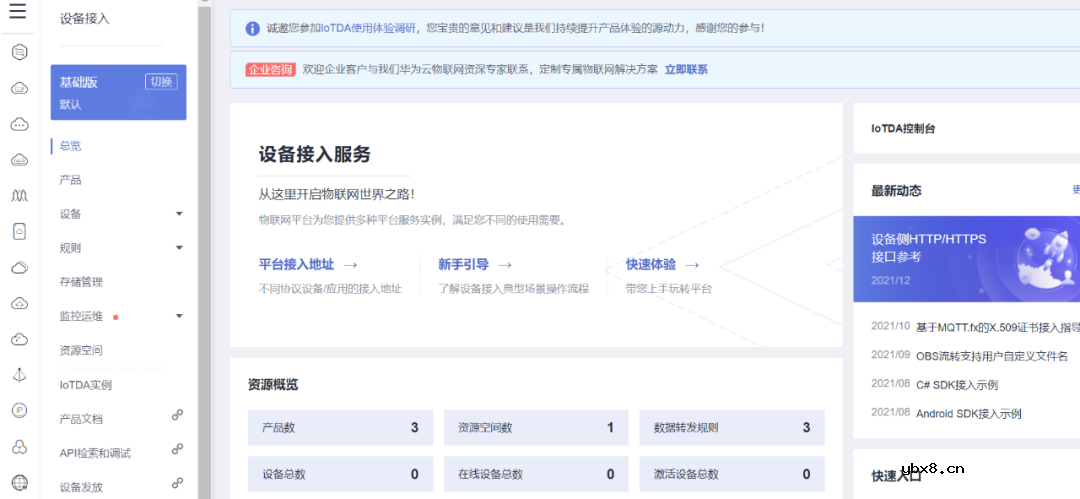The image size is (1080, 499).
Task: Click the 最新动态 heading
Action: click(896, 191)
